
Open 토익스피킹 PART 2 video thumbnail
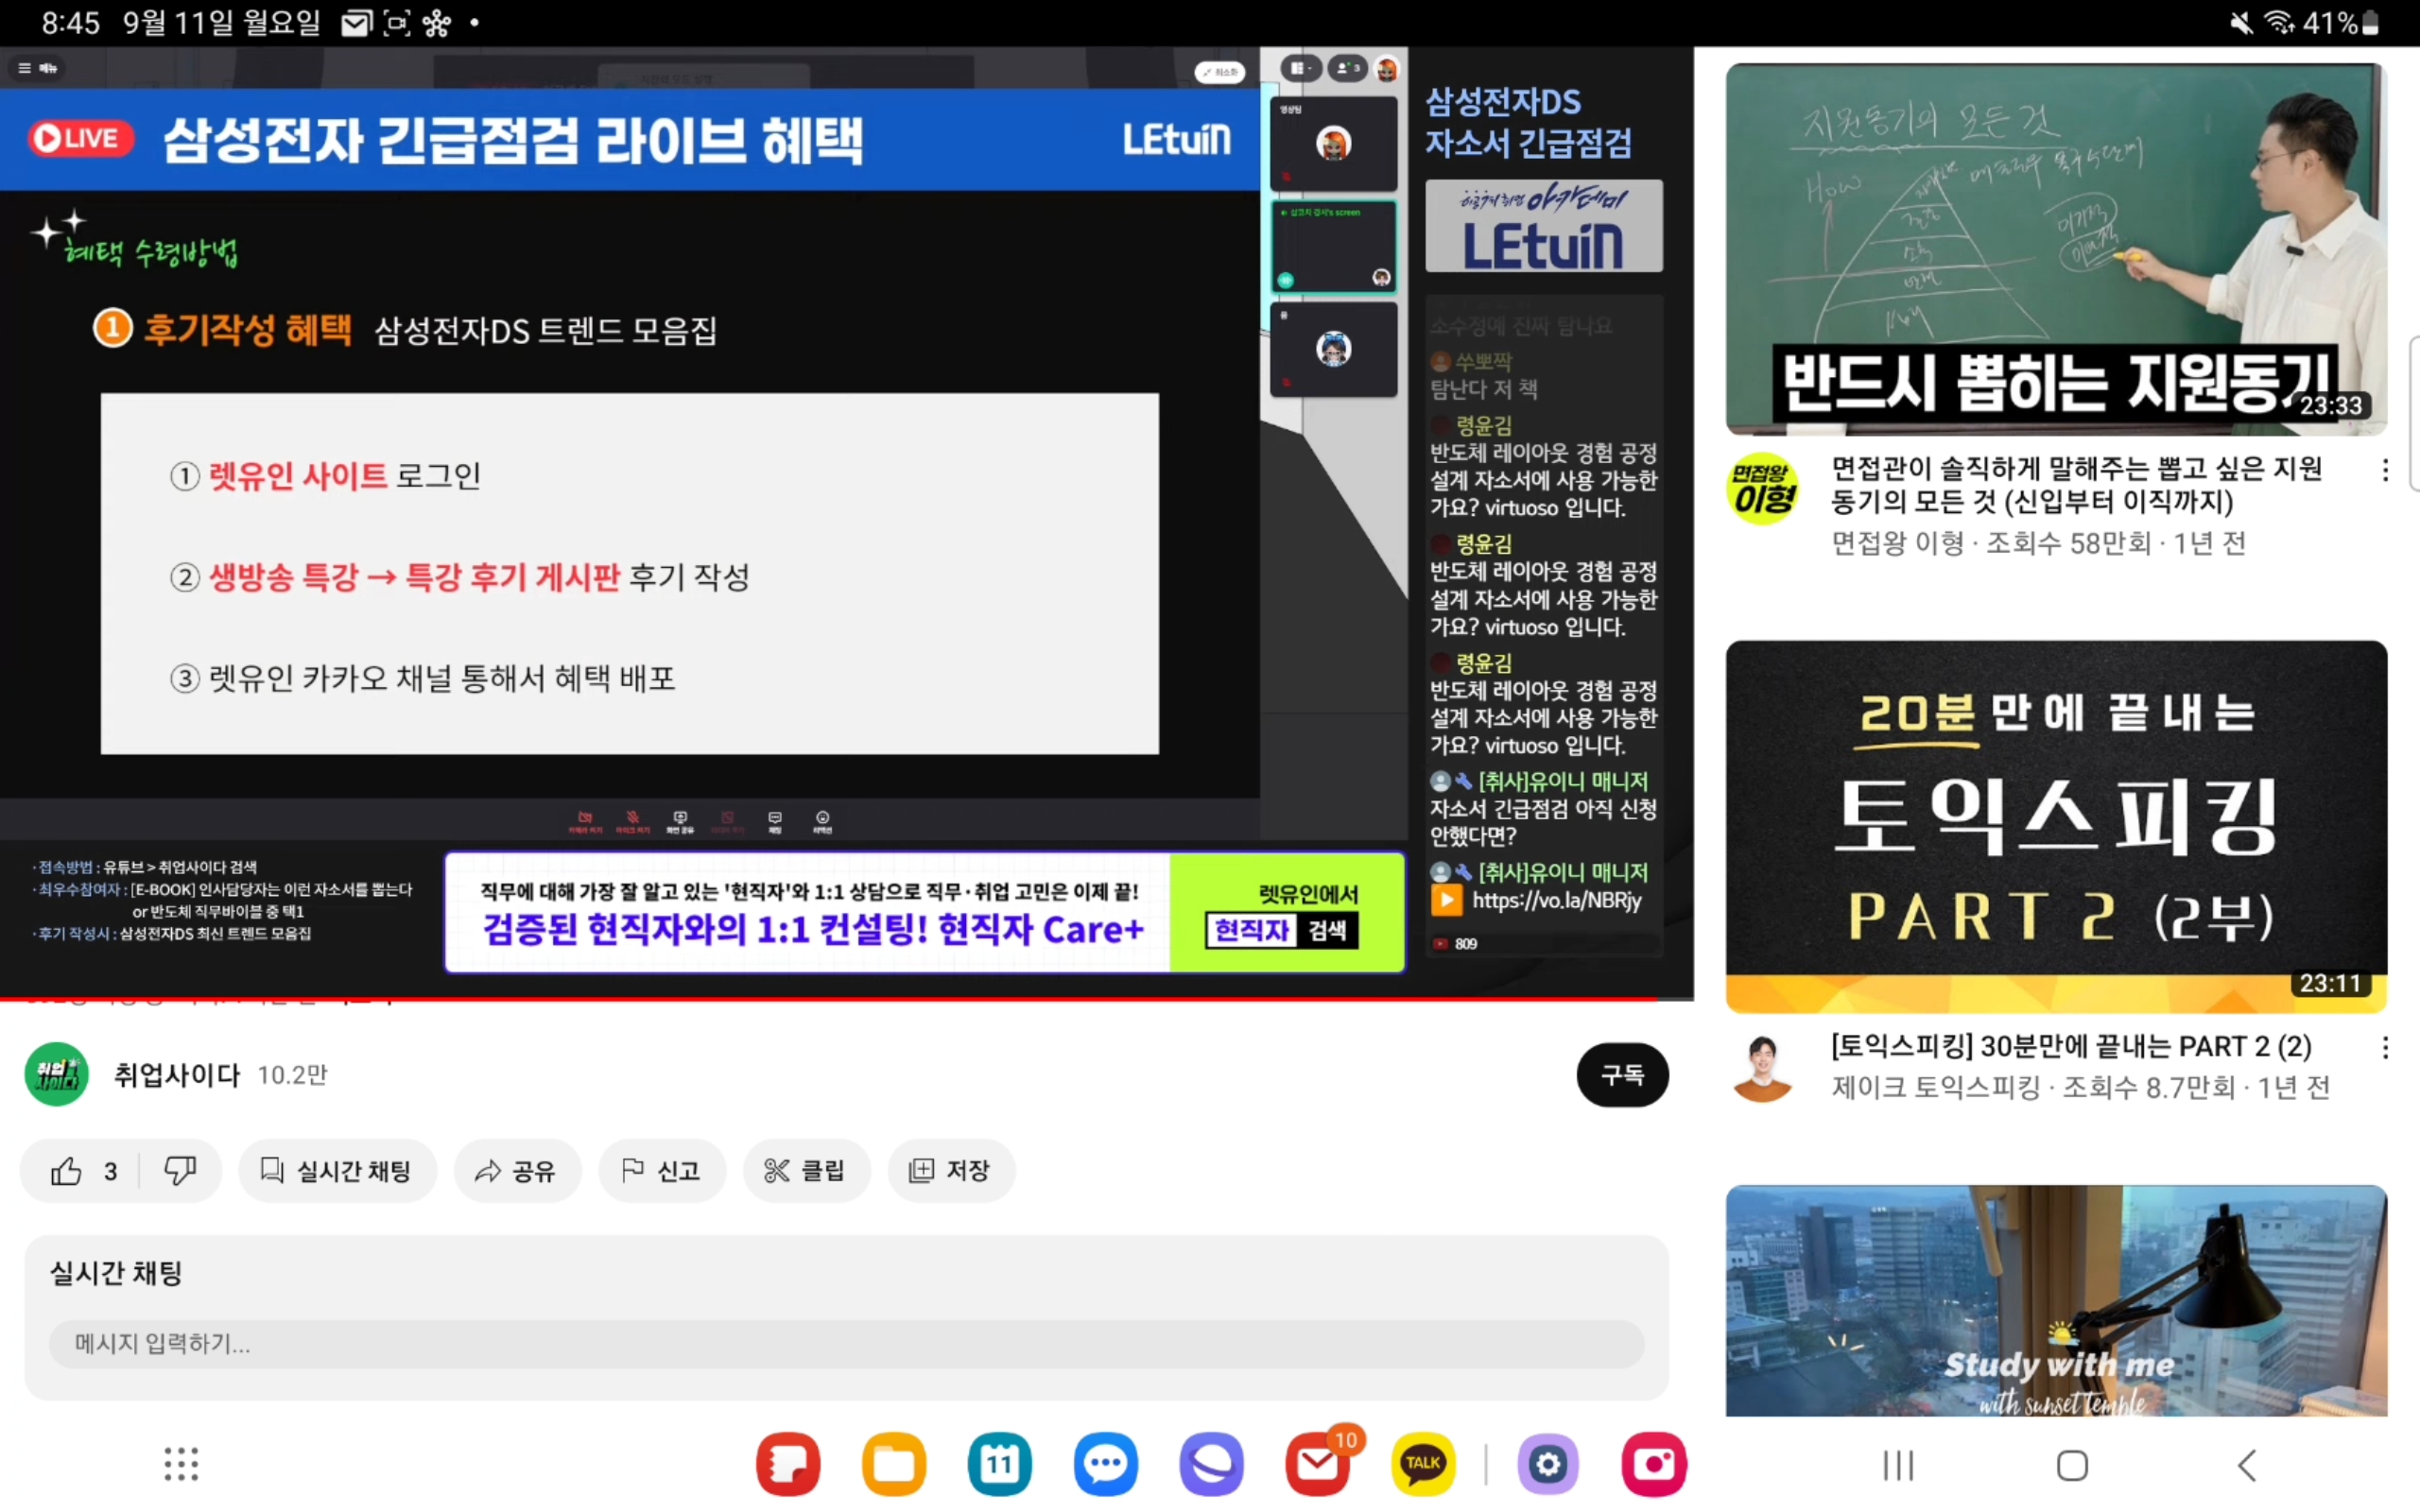2056,826
